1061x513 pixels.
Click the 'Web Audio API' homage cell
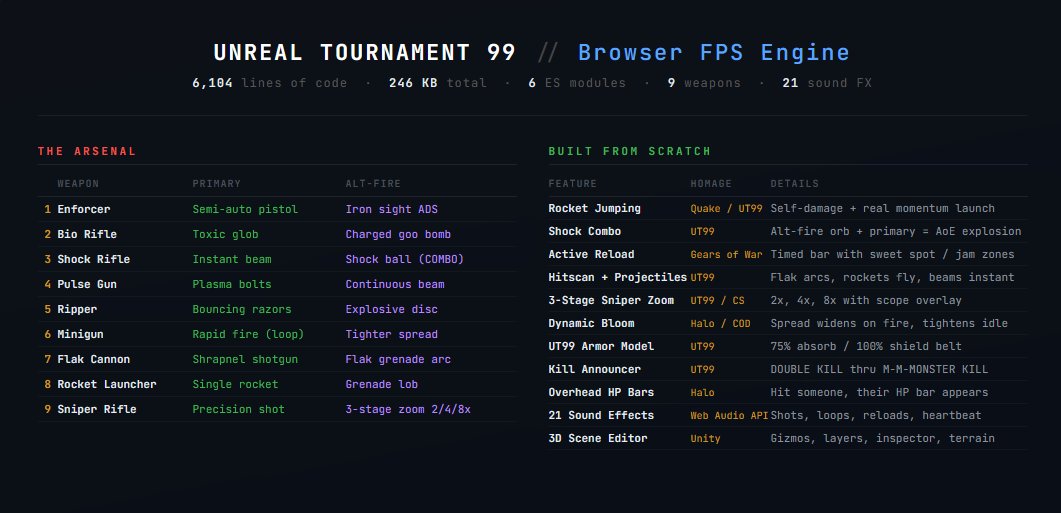[x=729, y=416]
